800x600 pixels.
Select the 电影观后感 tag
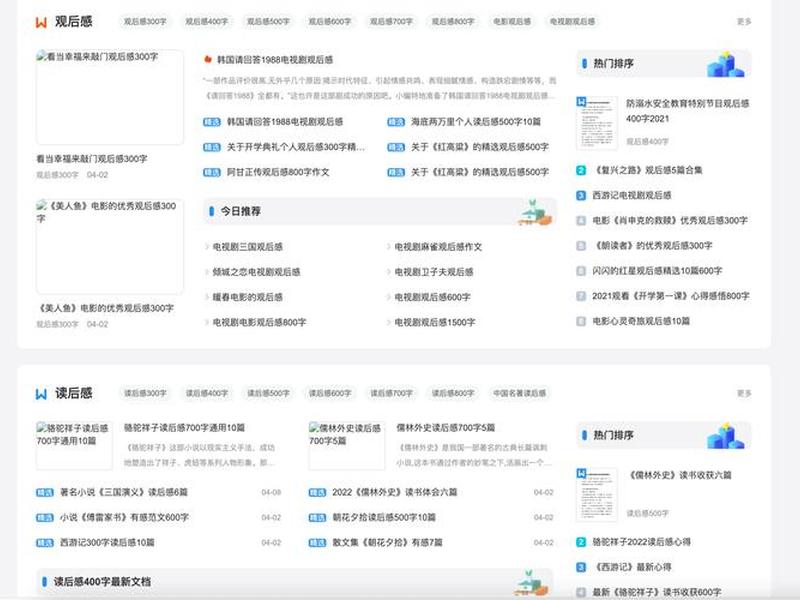click(512, 21)
